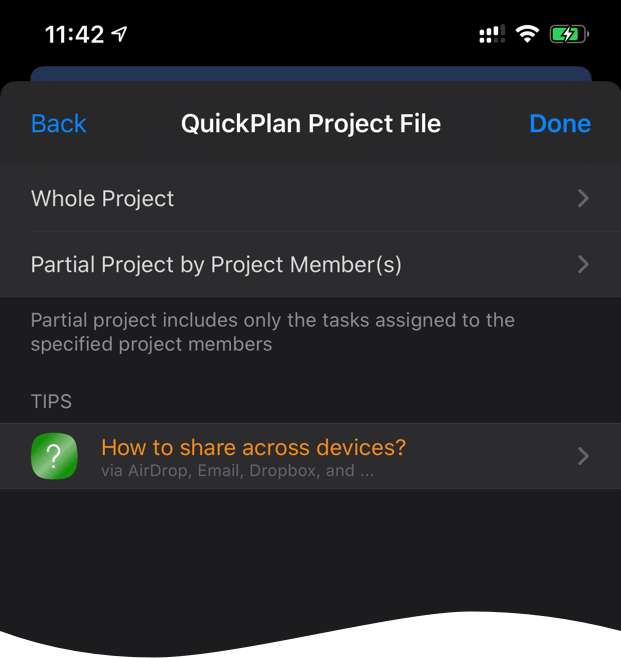Click the QuickPlan Project File title

pyautogui.click(x=310, y=124)
